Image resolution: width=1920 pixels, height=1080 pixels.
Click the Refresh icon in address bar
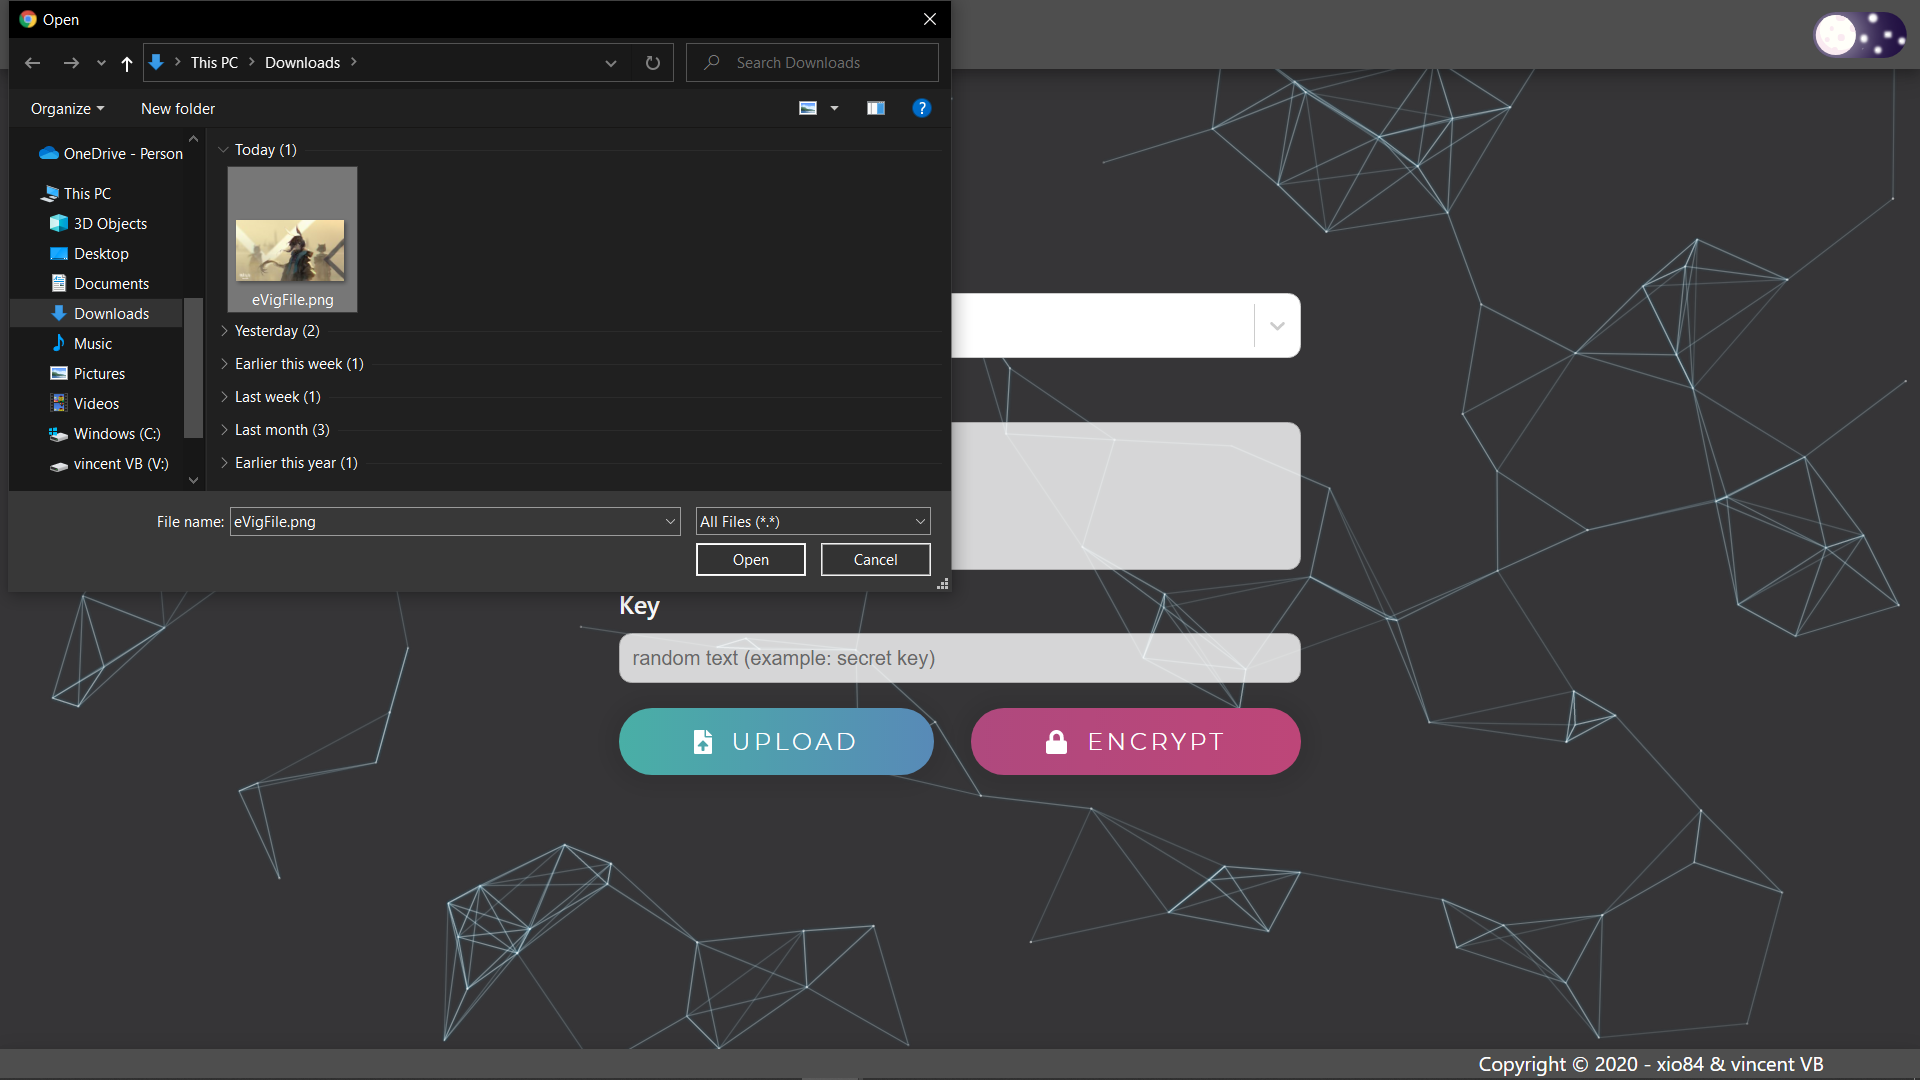coord(653,63)
